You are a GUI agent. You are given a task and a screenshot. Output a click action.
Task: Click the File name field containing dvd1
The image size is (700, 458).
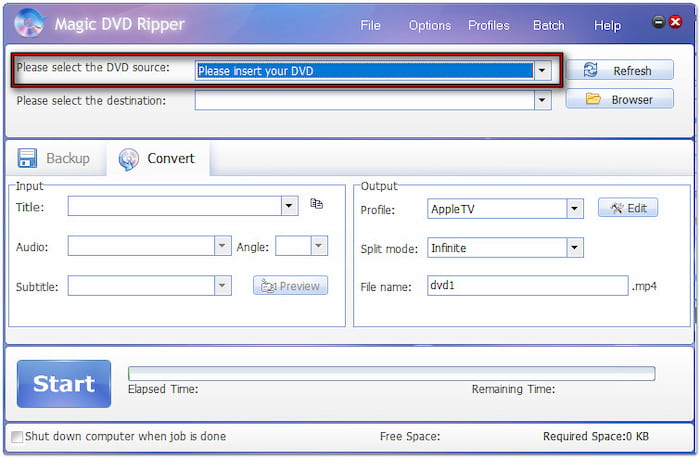pyautogui.click(x=528, y=285)
